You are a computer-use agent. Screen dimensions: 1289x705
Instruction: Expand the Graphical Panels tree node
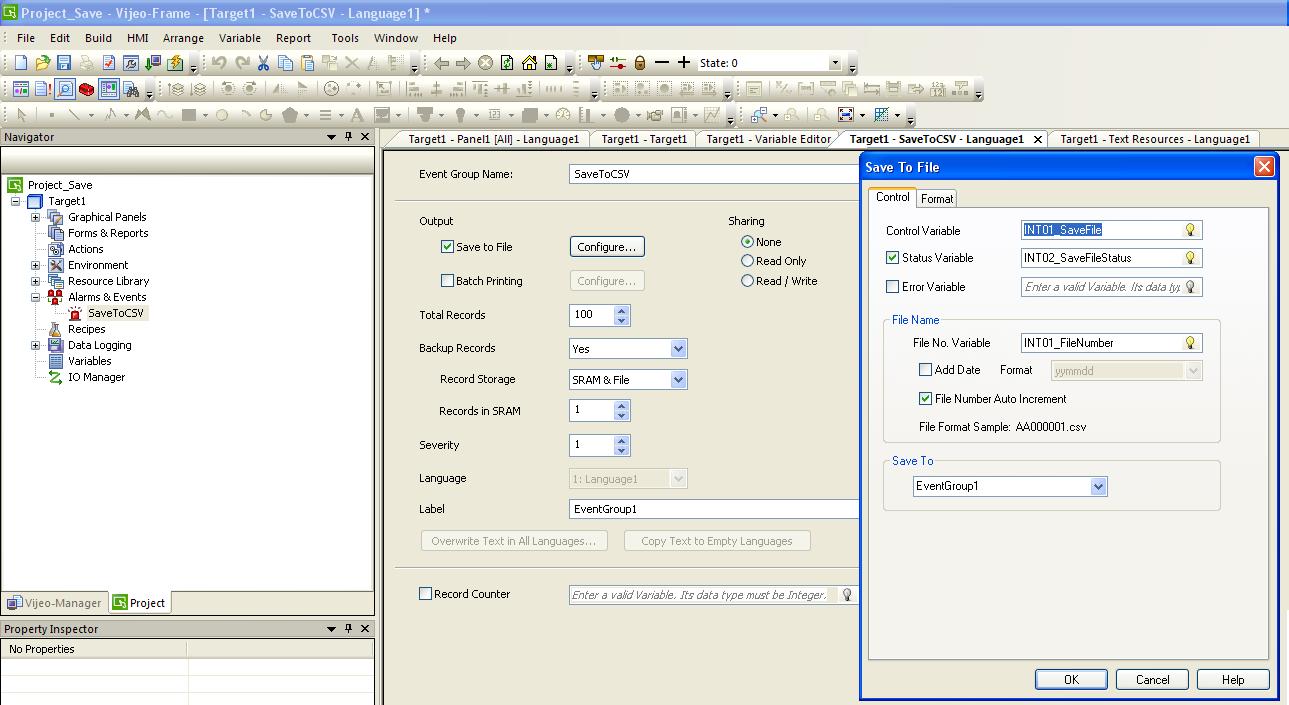pyautogui.click(x=36, y=217)
